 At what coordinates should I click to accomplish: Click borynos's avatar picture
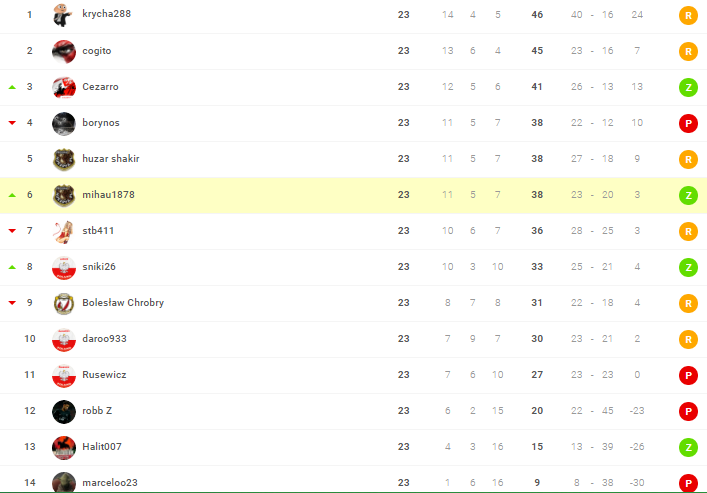pyautogui.click(x=64, y=123)
